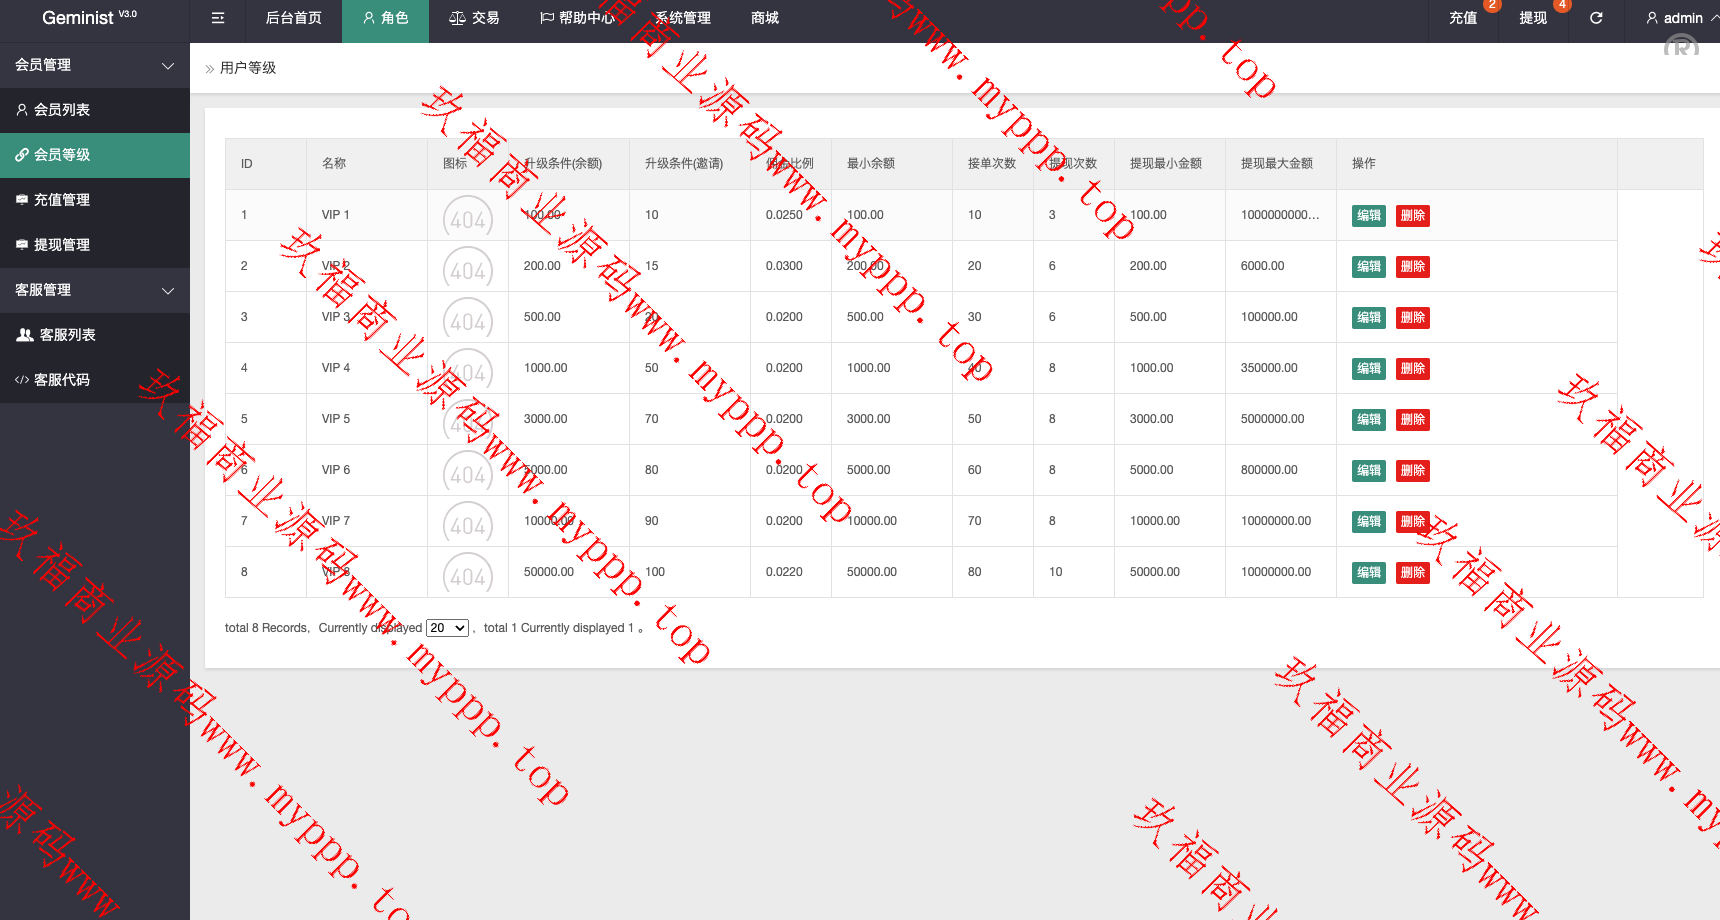The height and width of the screenshot is (920, 1720).
Task: Click 删除 button for the VIP 5 row
Action: [x=1412, y=420]
